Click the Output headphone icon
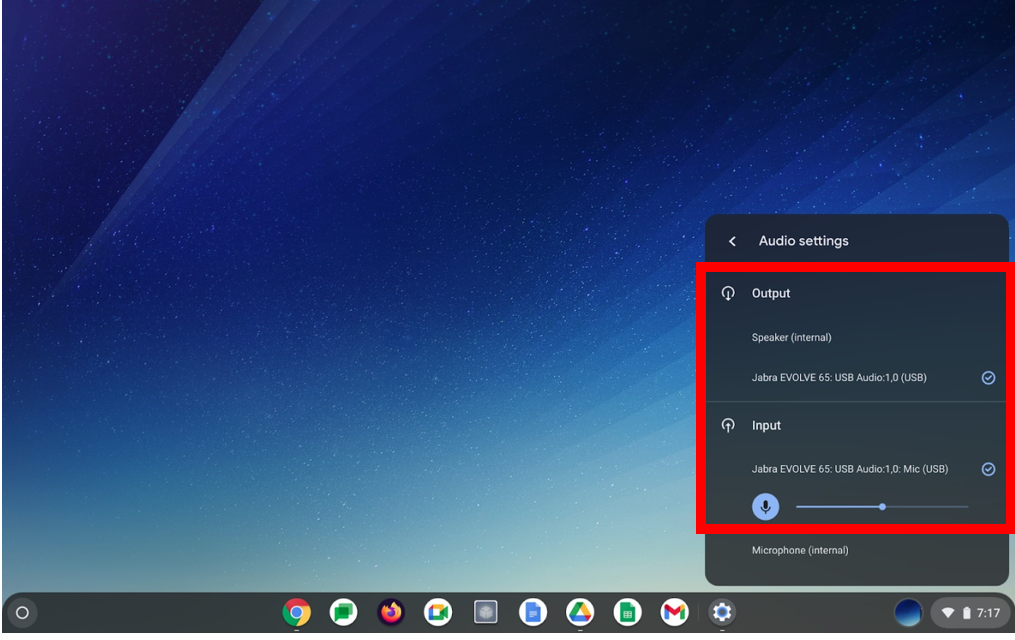1015x640 pixels. coord(728,293)
